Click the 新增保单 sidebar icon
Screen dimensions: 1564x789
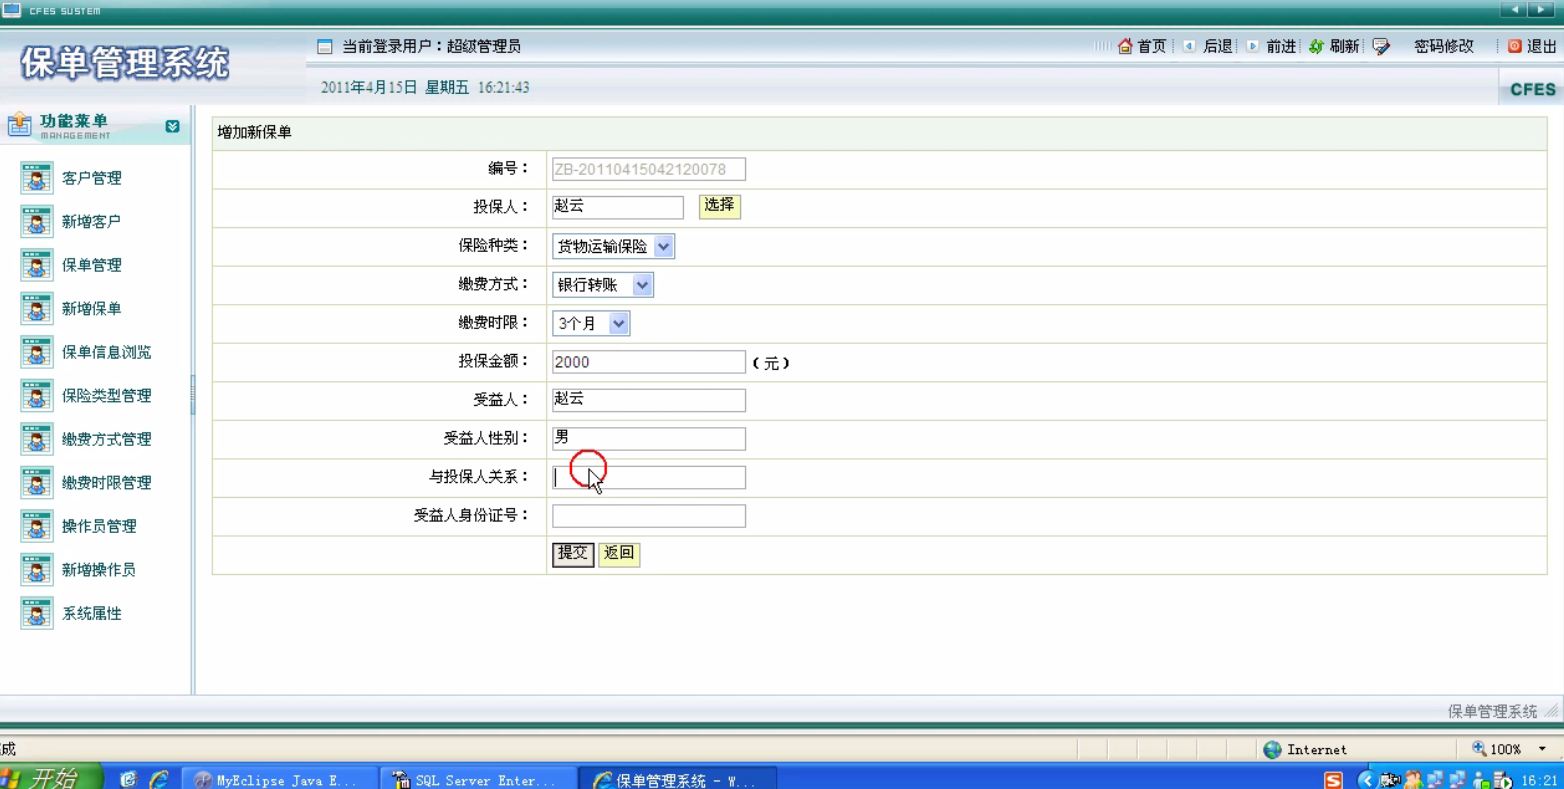37,309
